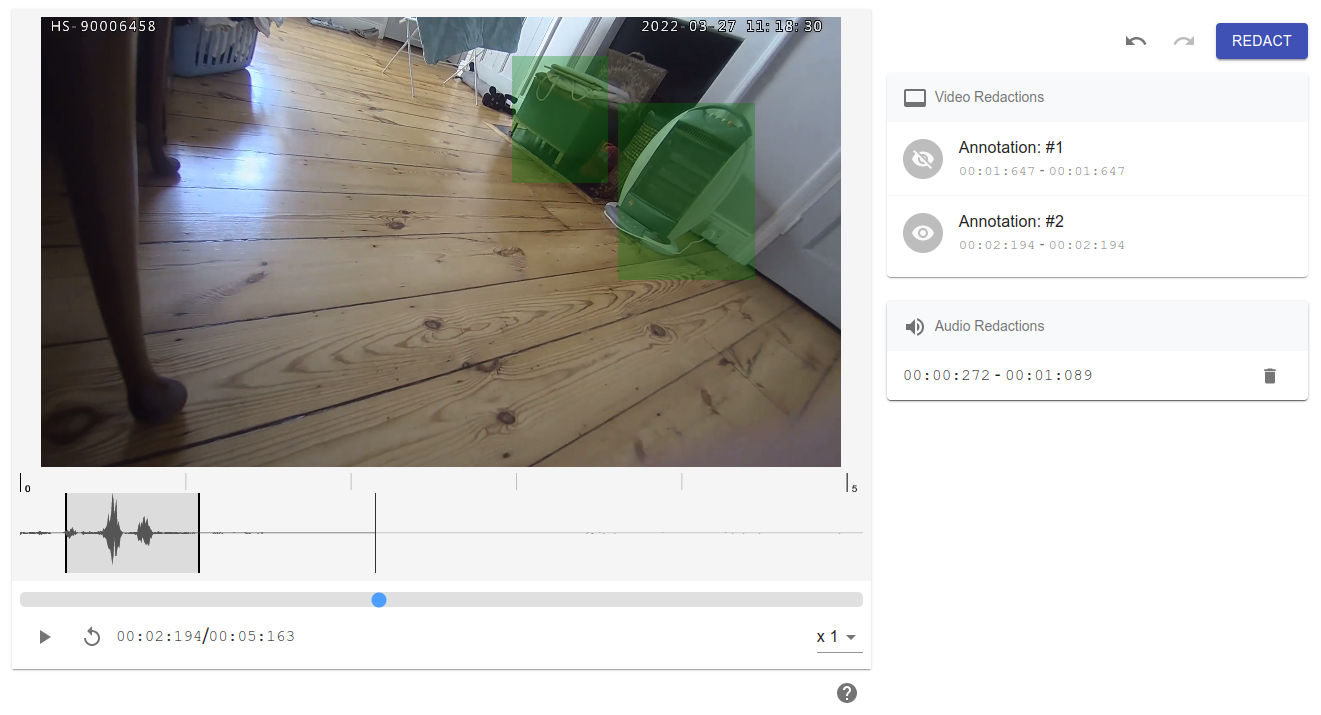The image size is (1321, 715).
Task: Click the Annotation #2 timestamp range
Action: (x=1042, y=246)
